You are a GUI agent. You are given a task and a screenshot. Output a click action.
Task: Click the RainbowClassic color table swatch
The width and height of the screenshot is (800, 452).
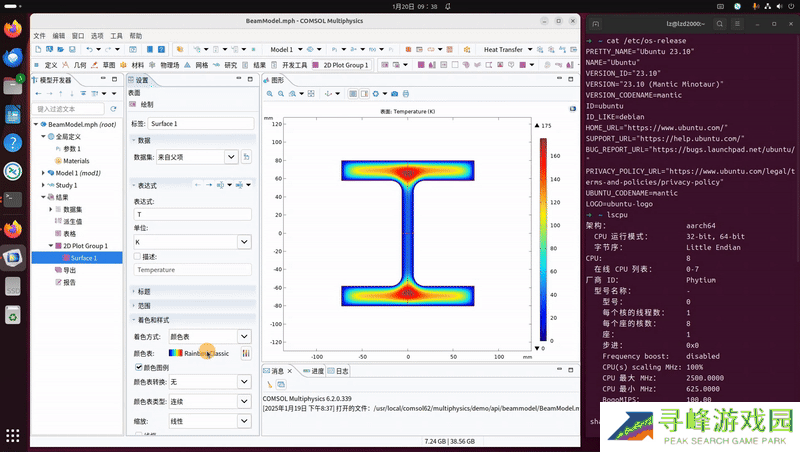176,353
